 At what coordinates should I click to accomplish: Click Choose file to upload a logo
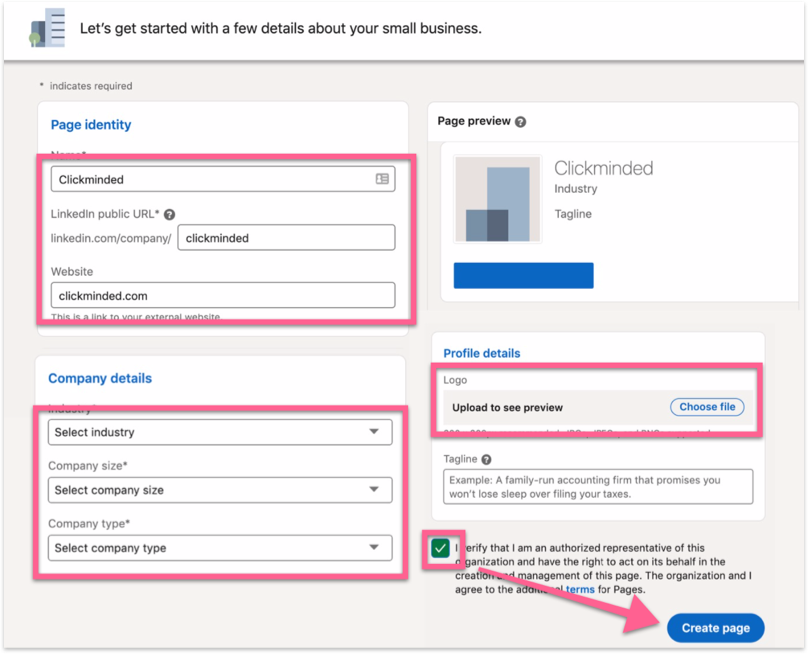(707, 407)
